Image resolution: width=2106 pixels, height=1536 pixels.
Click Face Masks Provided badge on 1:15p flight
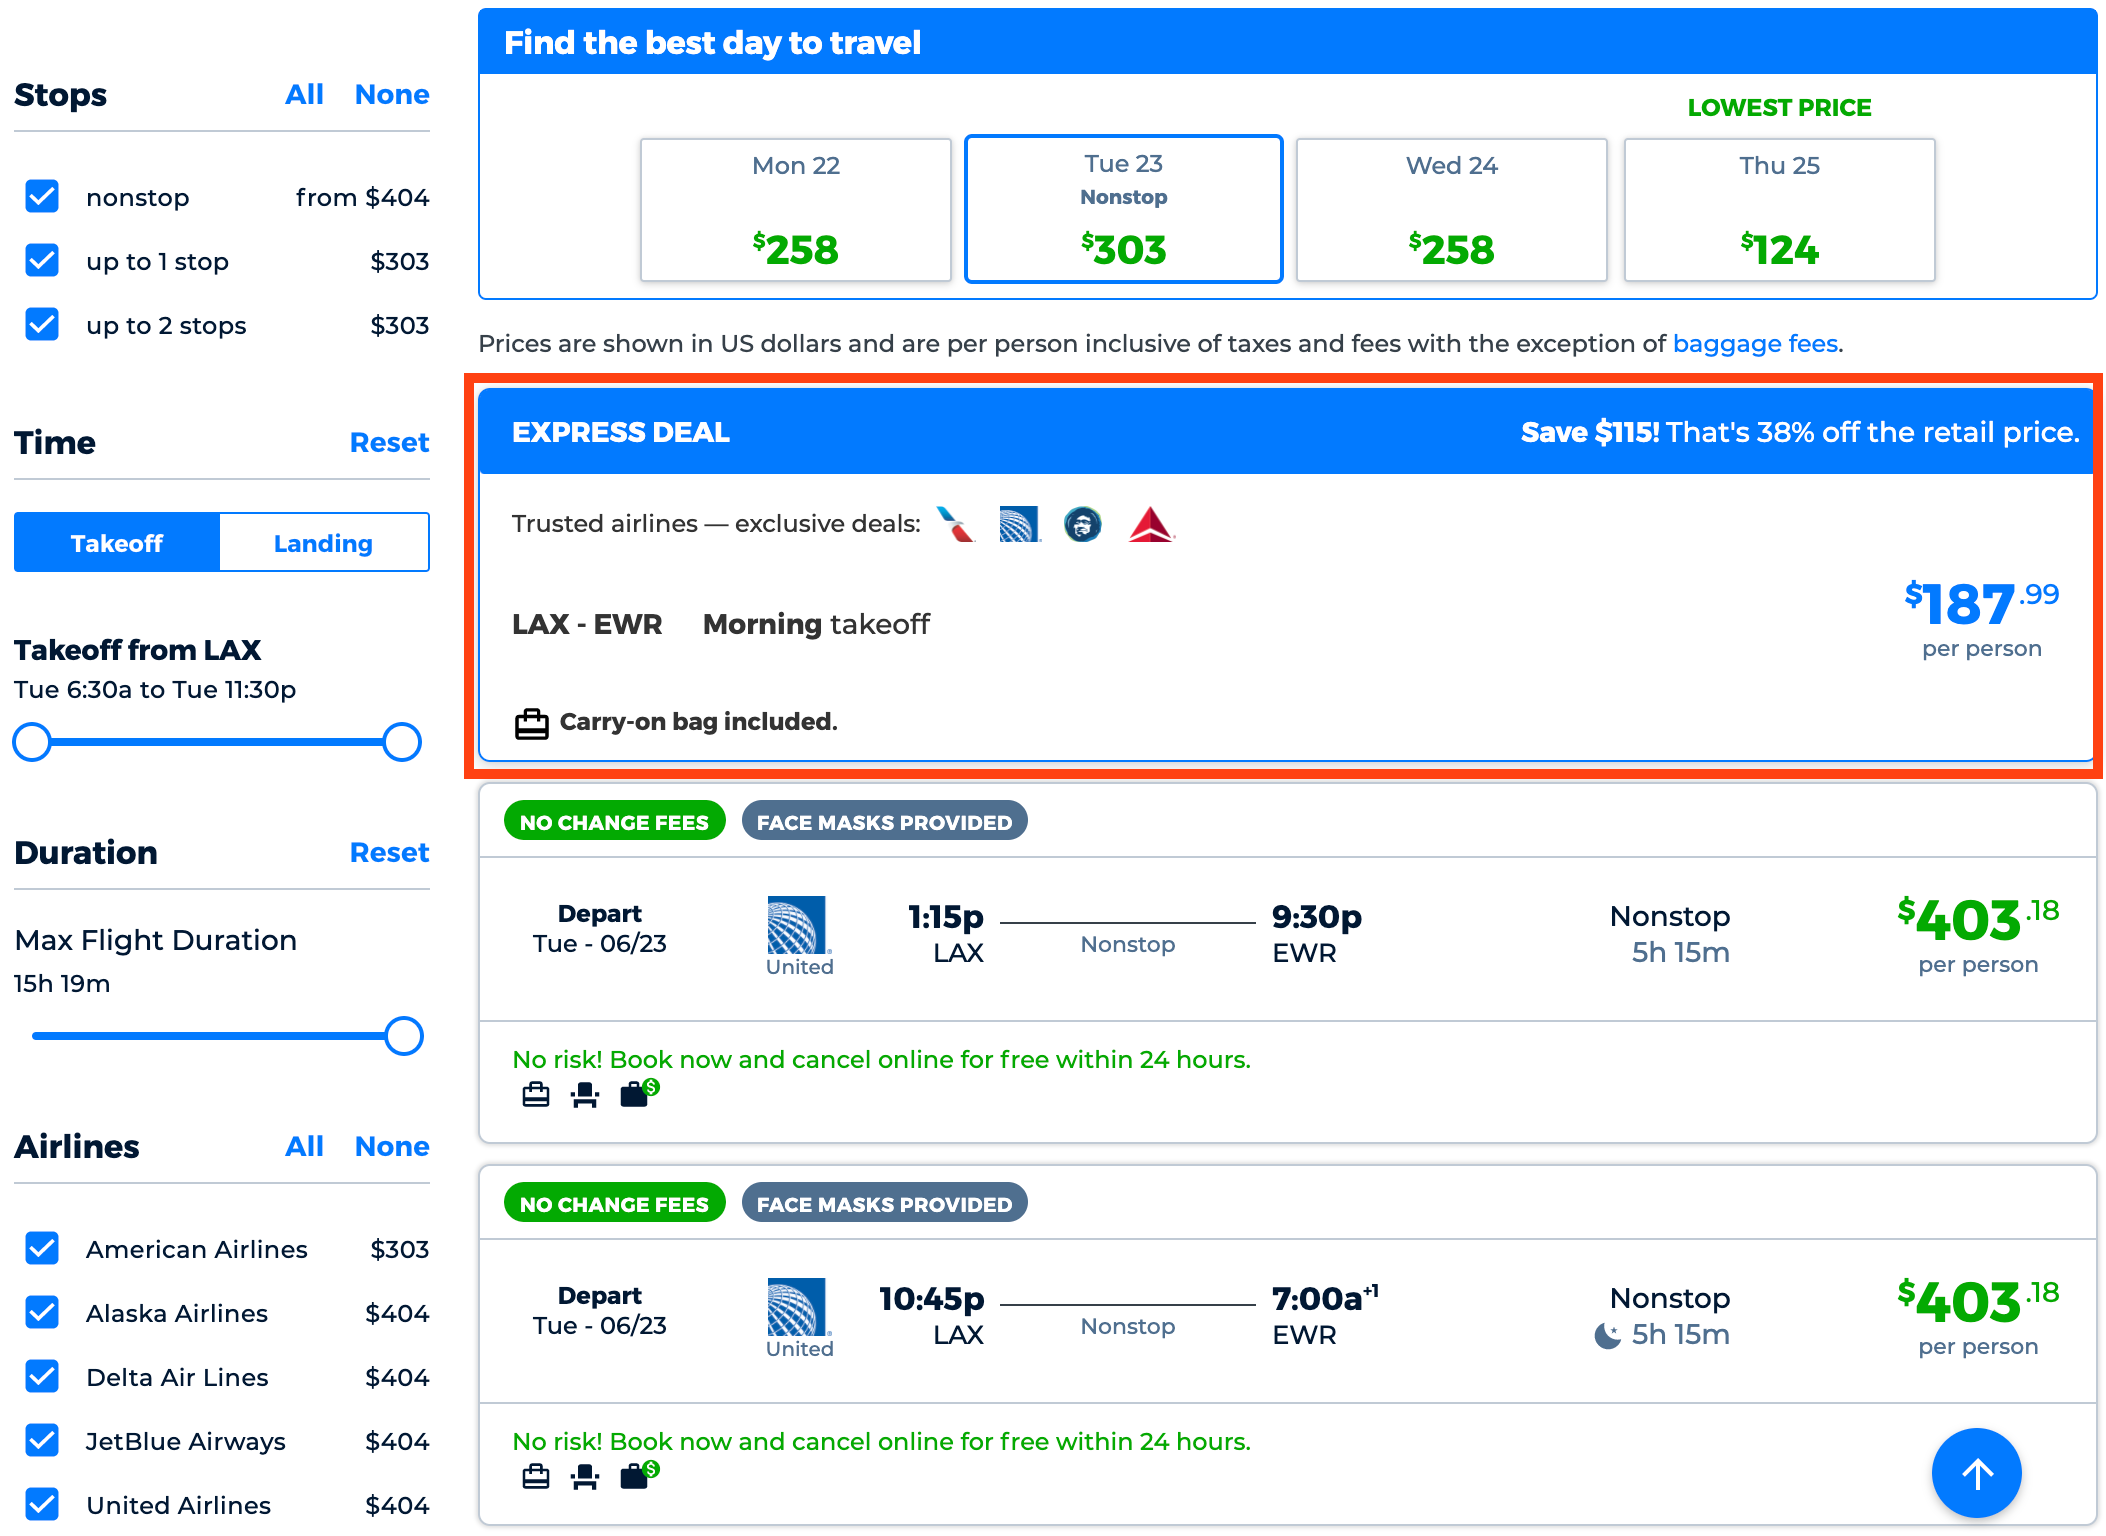tap(884, 822)
